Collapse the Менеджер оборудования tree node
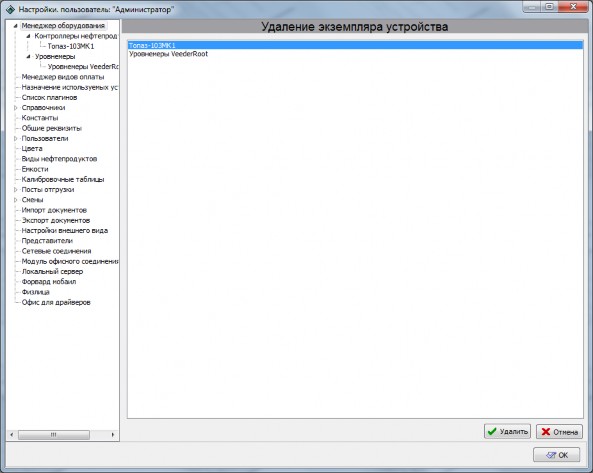The image size is (593, 473). click(16, 26)
